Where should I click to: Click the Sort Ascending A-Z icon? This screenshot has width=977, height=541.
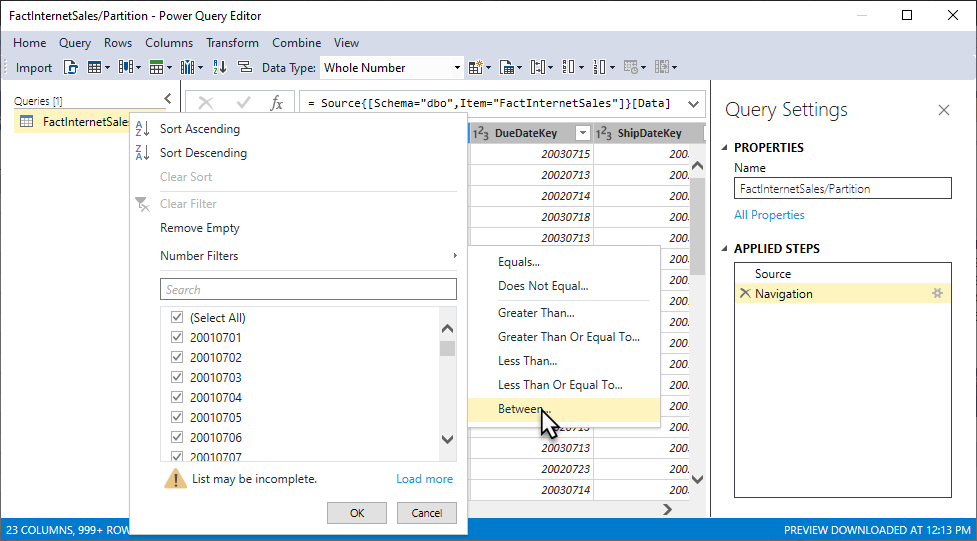tap(143, 129)
